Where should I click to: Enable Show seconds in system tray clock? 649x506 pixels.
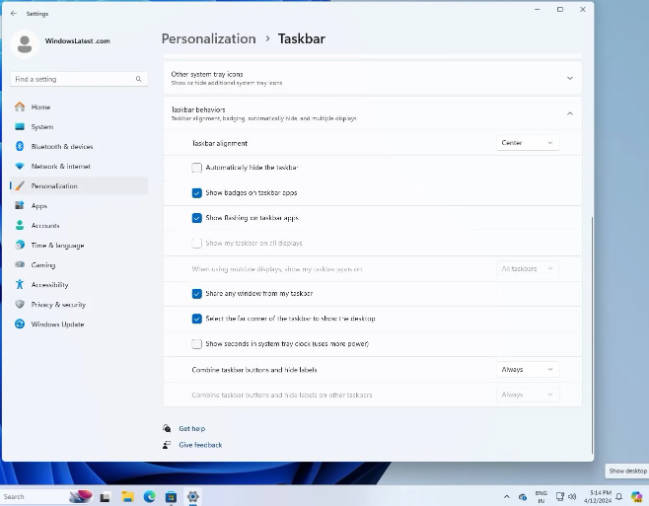pos(197,344)
